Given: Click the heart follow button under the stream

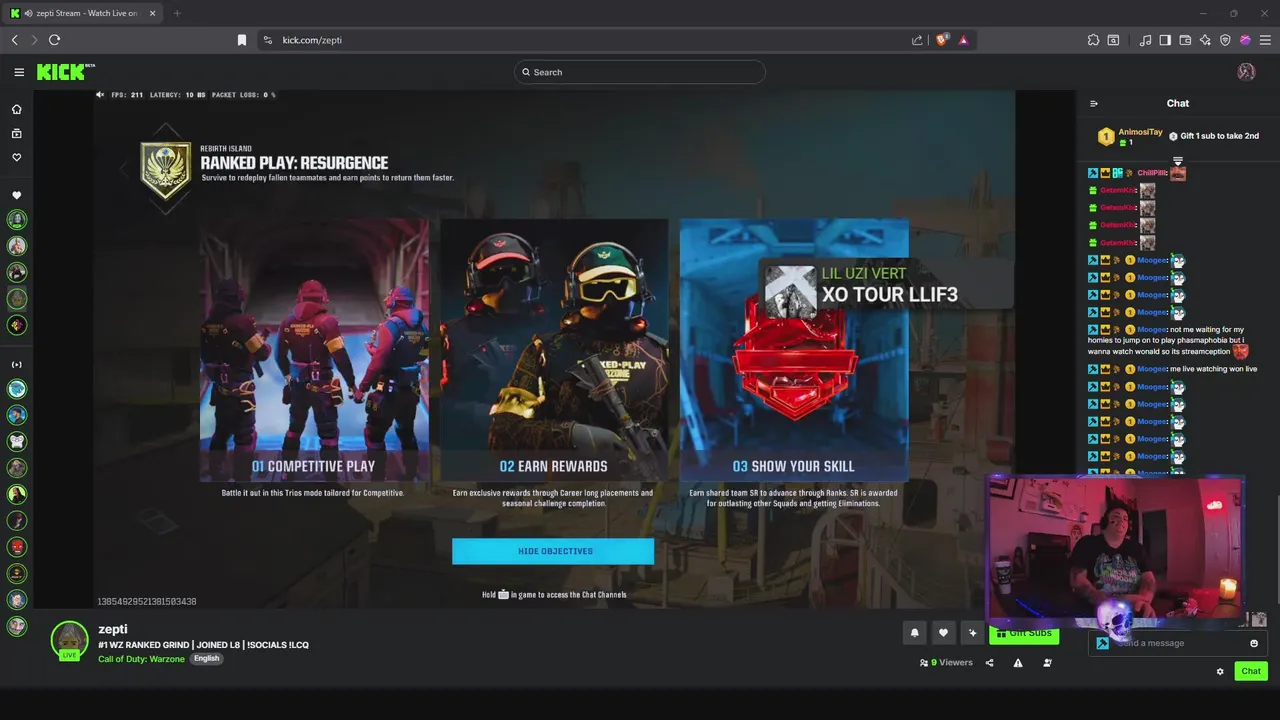Looking at the screenshot, I should click(943, 632).
